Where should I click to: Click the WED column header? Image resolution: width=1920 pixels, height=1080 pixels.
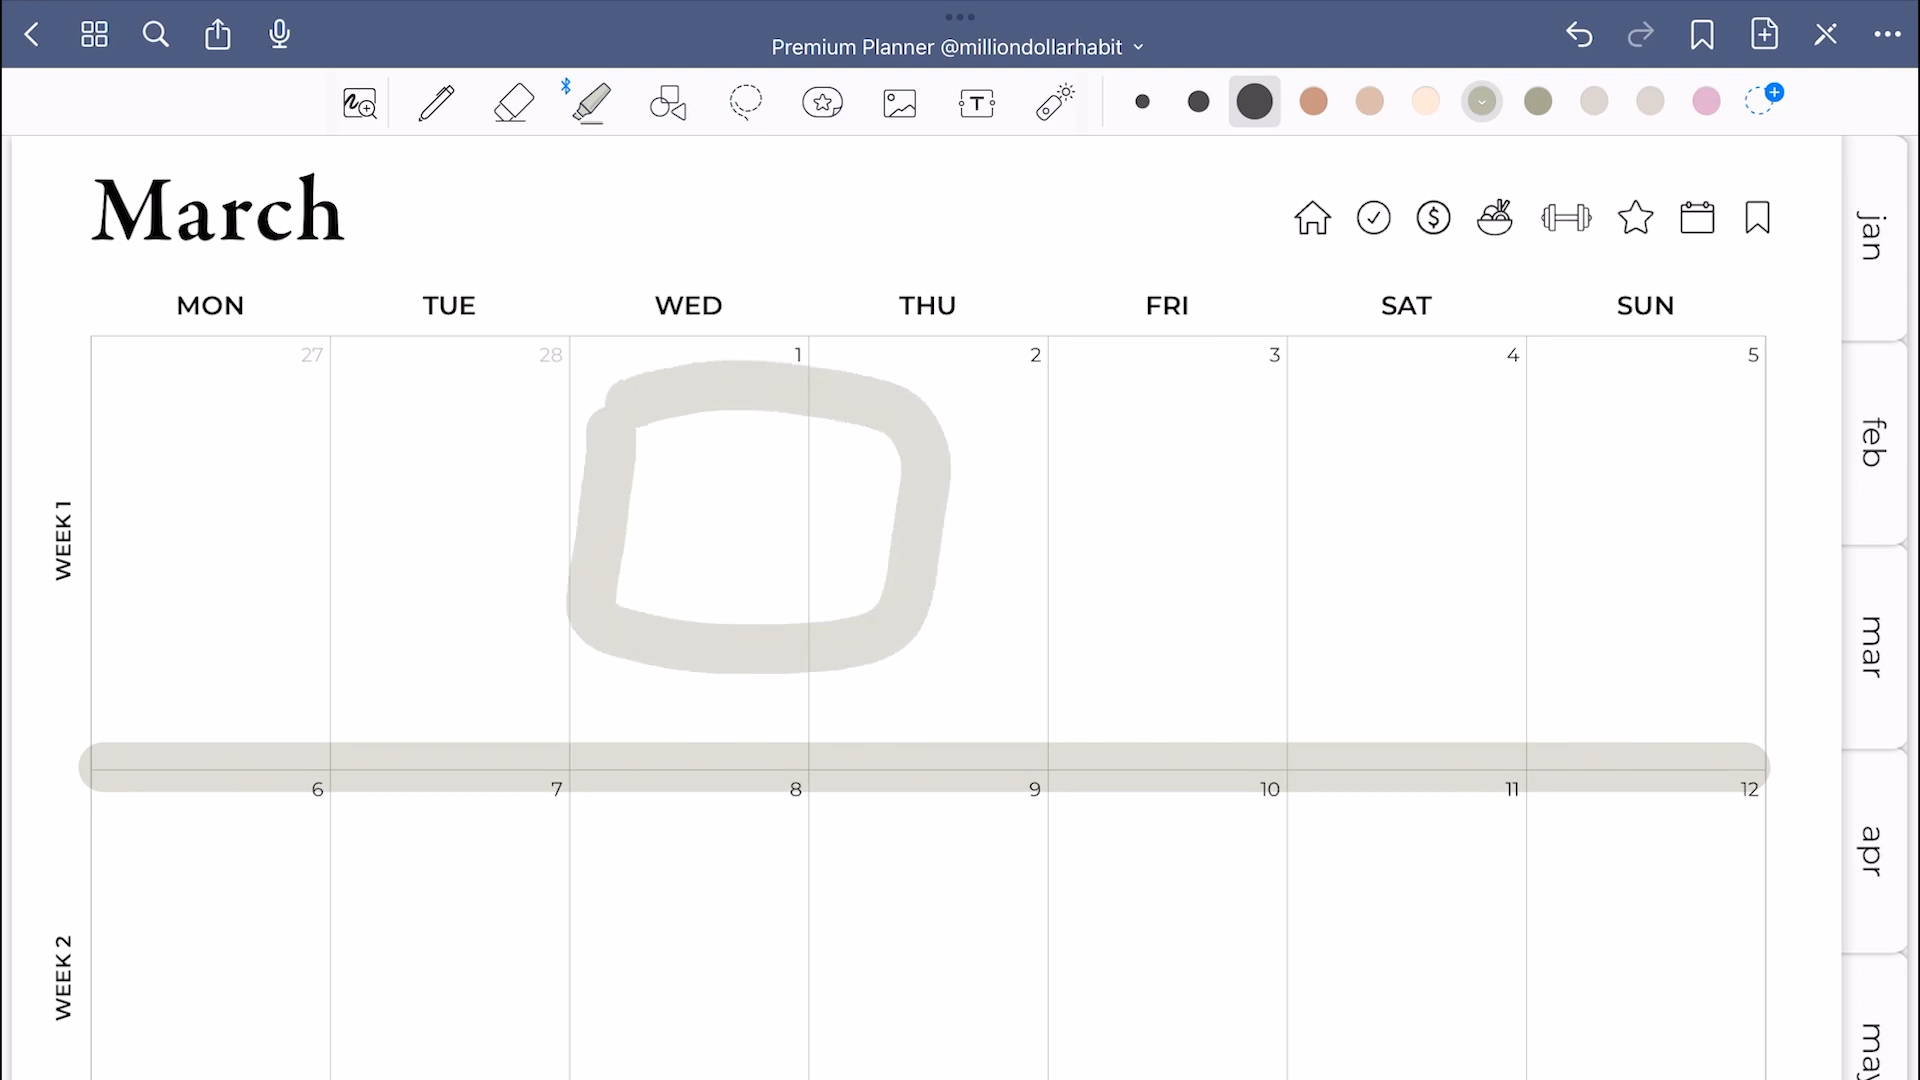(x=688, y=305)
